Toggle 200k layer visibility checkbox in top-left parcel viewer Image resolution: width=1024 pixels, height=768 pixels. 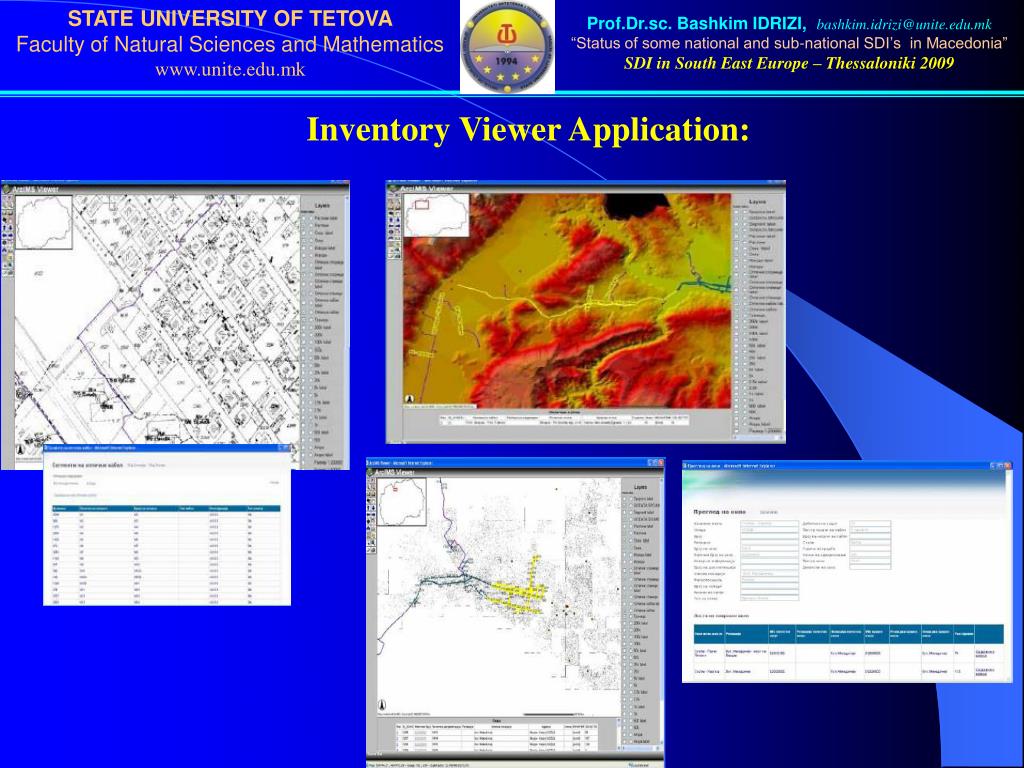click(x=304, y=335)
